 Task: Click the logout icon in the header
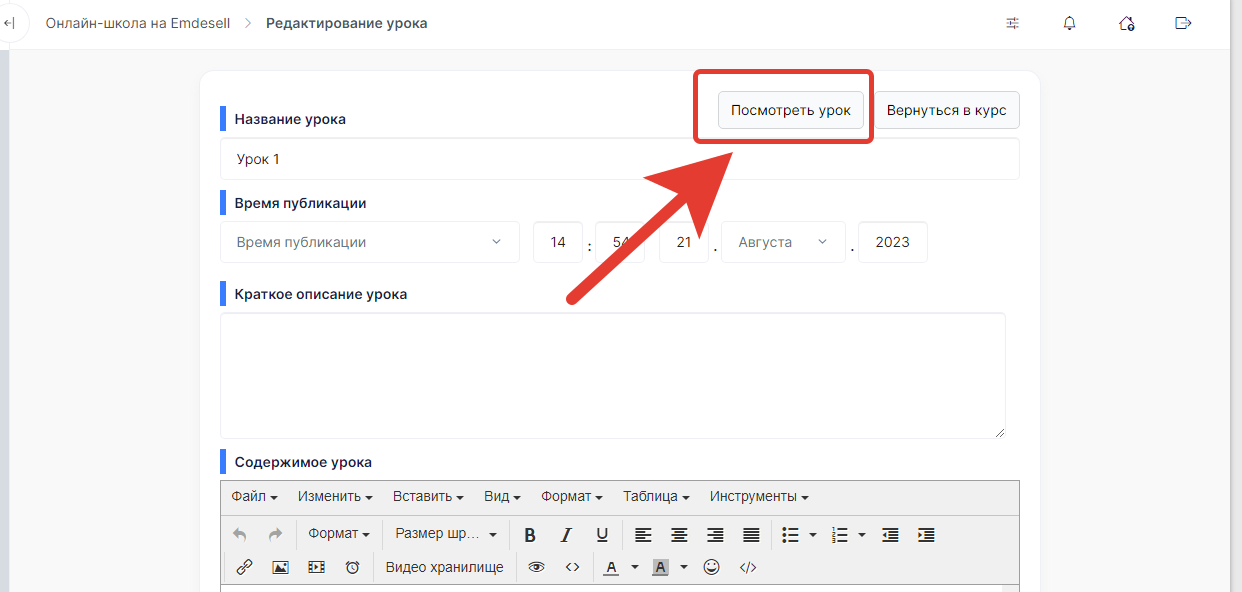[x=1184, y=23]
